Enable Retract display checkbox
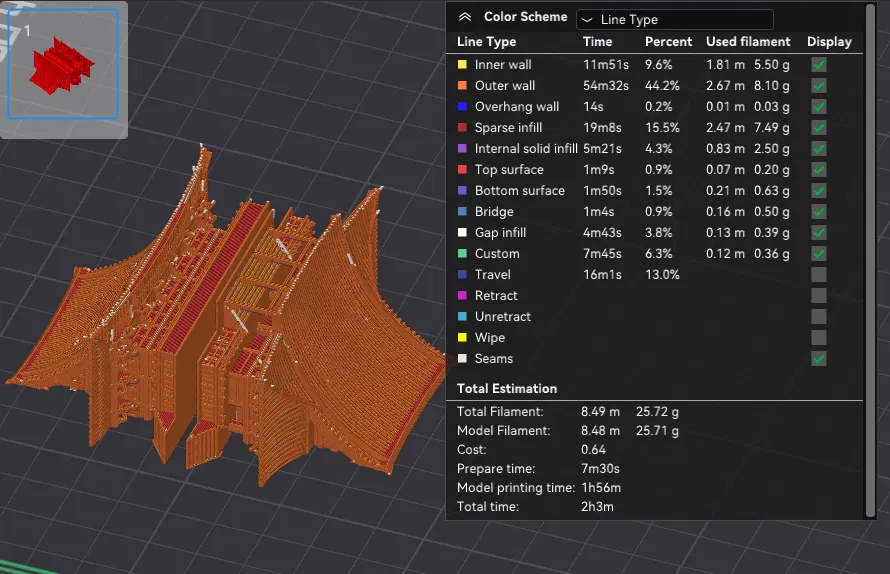 pos(819,295)
